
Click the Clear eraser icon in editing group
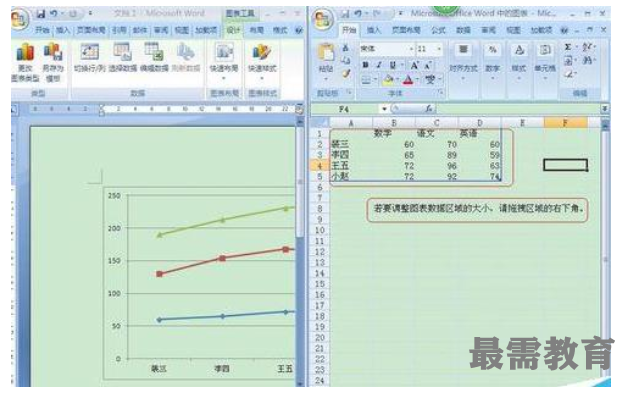coord(569,74)
